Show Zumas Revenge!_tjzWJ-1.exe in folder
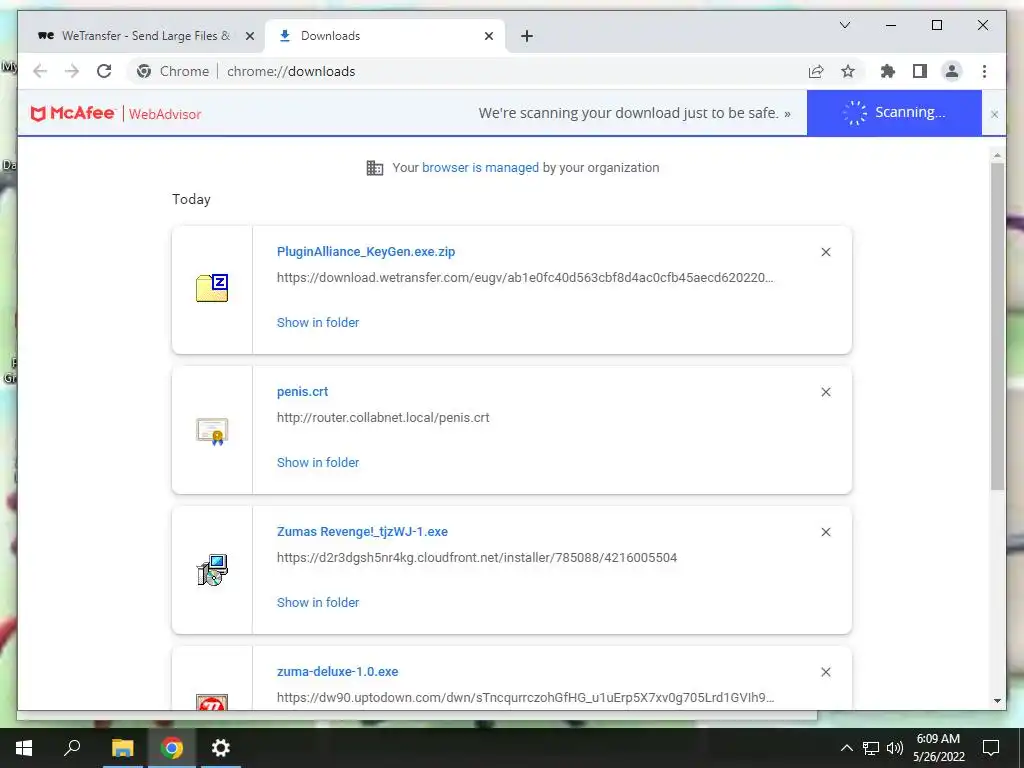The width and height of the screenshot is (1024, 768). [317, 602]
